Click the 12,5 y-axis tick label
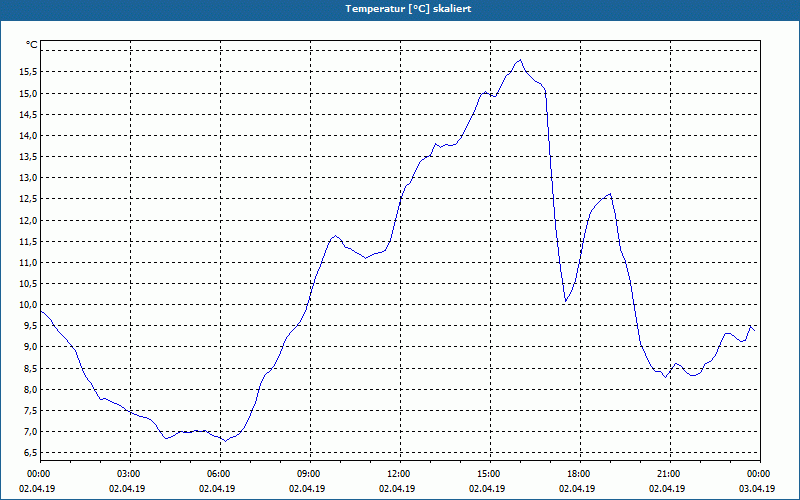The width and height of the screenshot is (800, 500). click(x=28, y=199)
